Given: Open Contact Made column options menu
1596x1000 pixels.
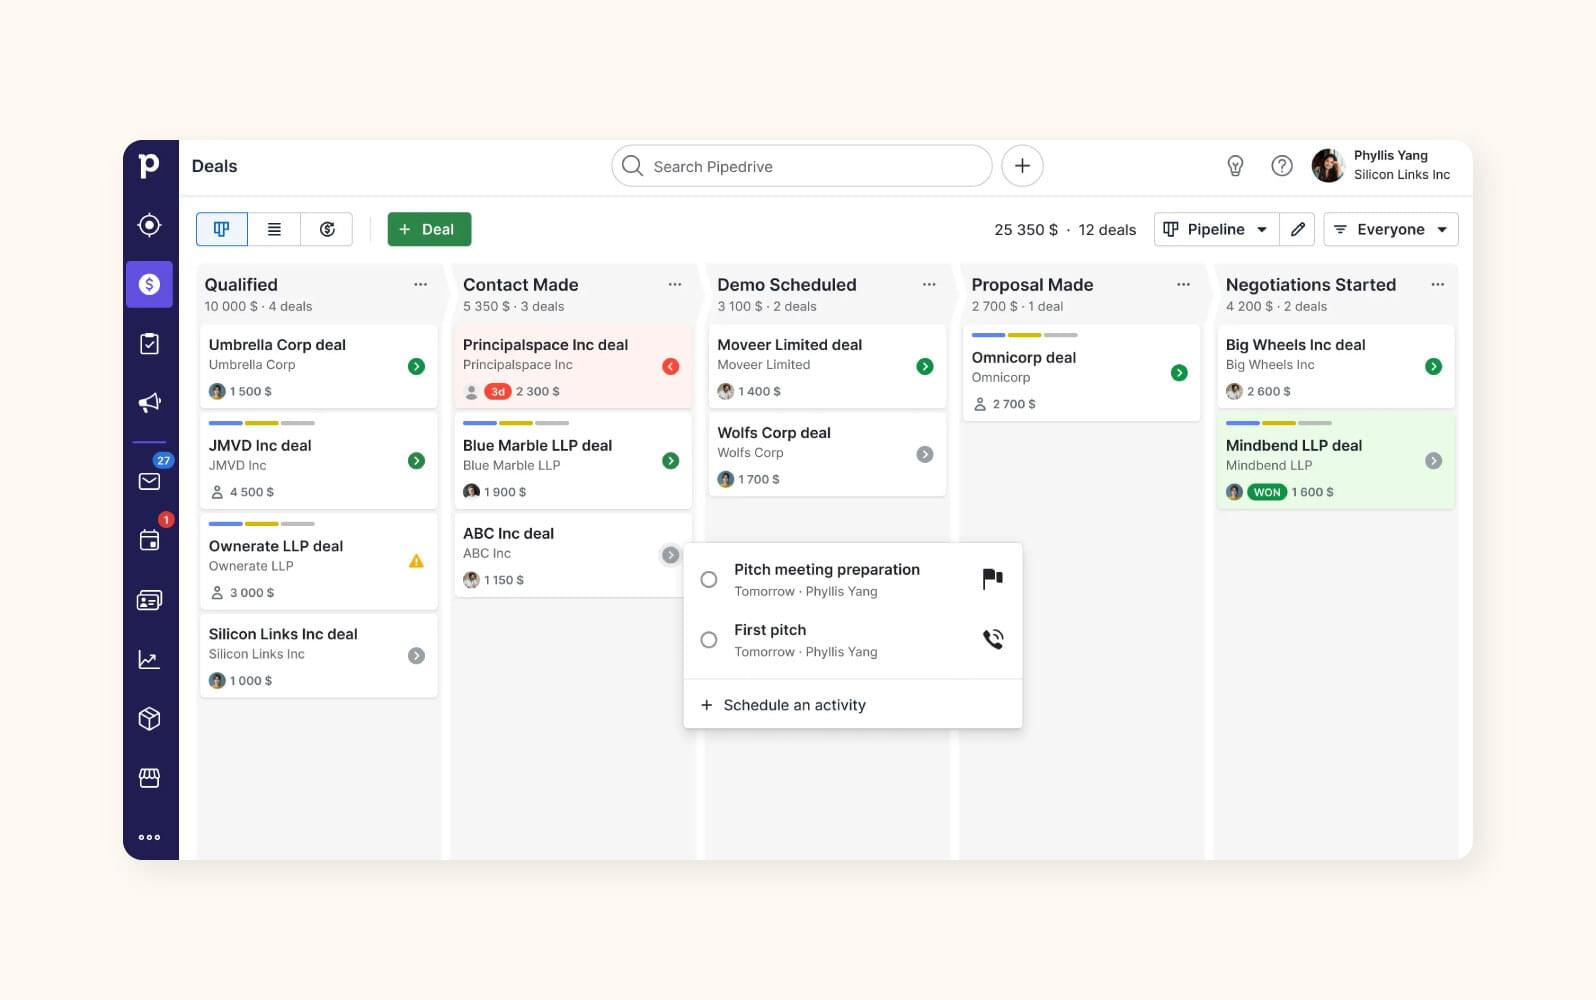Looking at the screenshot, I should point(675,285).
